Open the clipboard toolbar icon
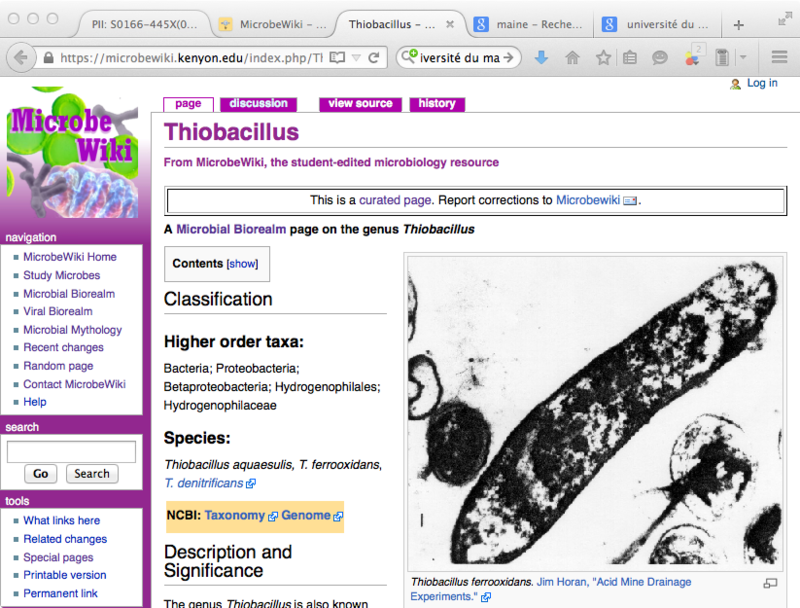 click(x=722, y=58)
